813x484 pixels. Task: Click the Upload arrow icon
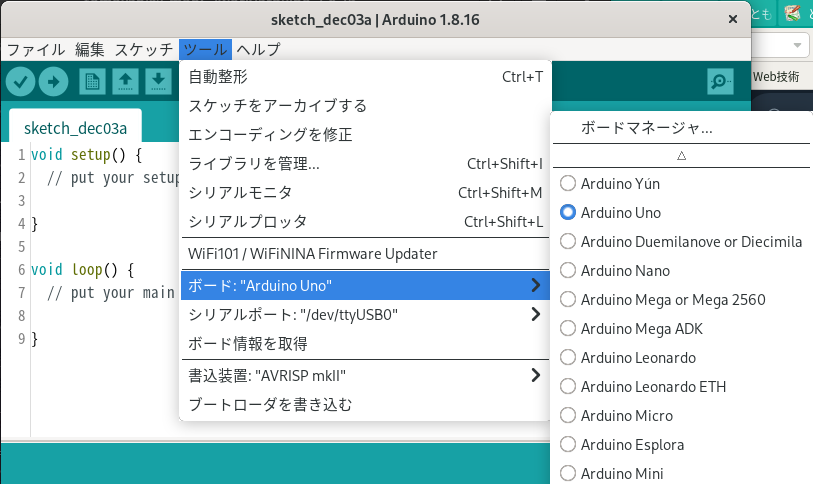(x=53, y=82)
